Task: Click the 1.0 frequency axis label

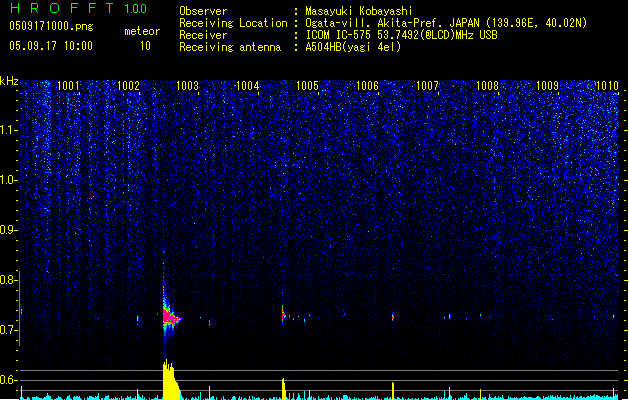Action: click(x=8, y=180)
